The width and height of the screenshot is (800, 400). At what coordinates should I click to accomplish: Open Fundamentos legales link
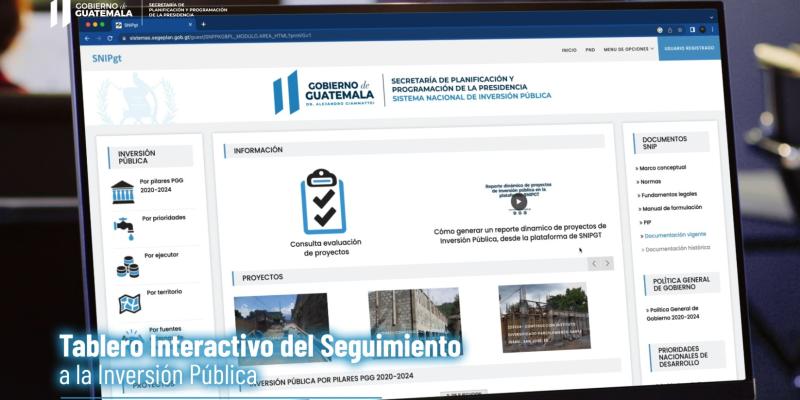click(668, 194)
